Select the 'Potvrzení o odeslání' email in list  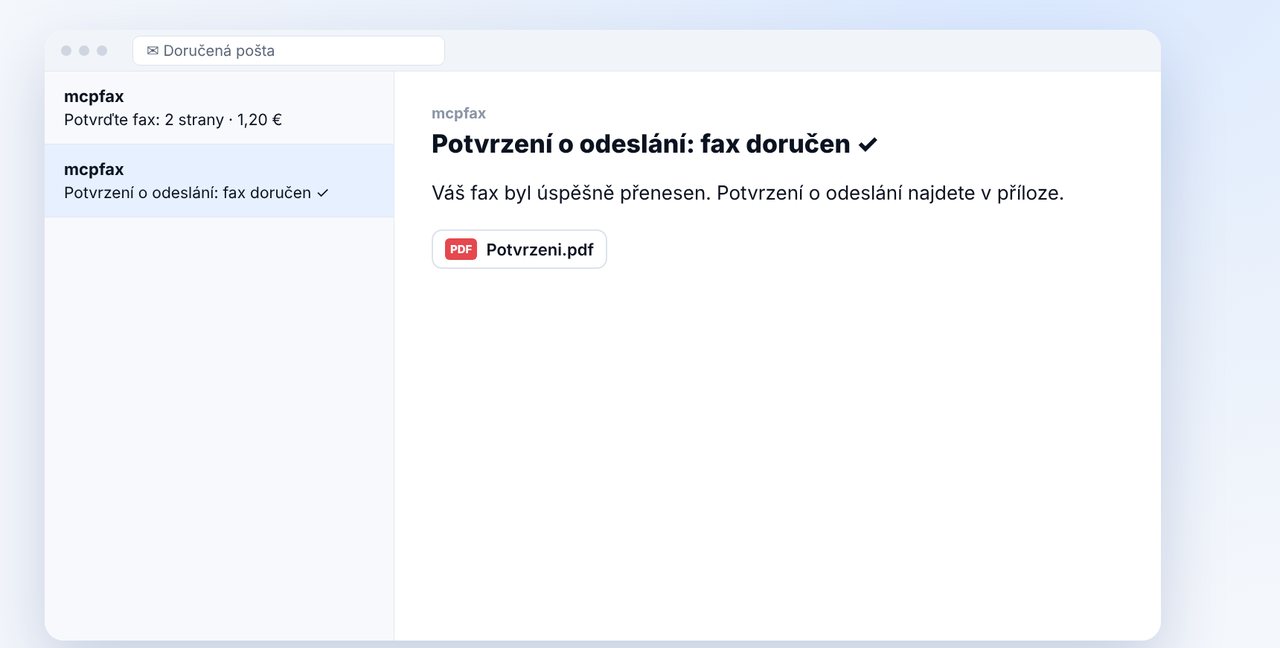click(219, 181)
